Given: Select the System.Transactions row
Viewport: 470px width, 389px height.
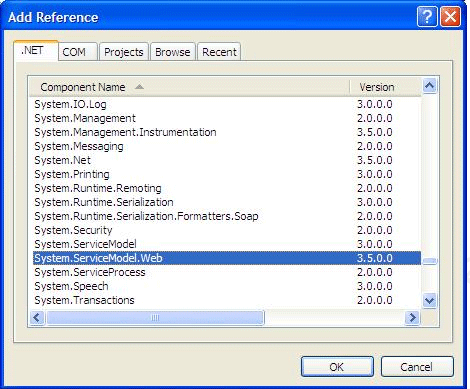Looking at the screenshot, I should pyautogui.click(x=227, y=300).
